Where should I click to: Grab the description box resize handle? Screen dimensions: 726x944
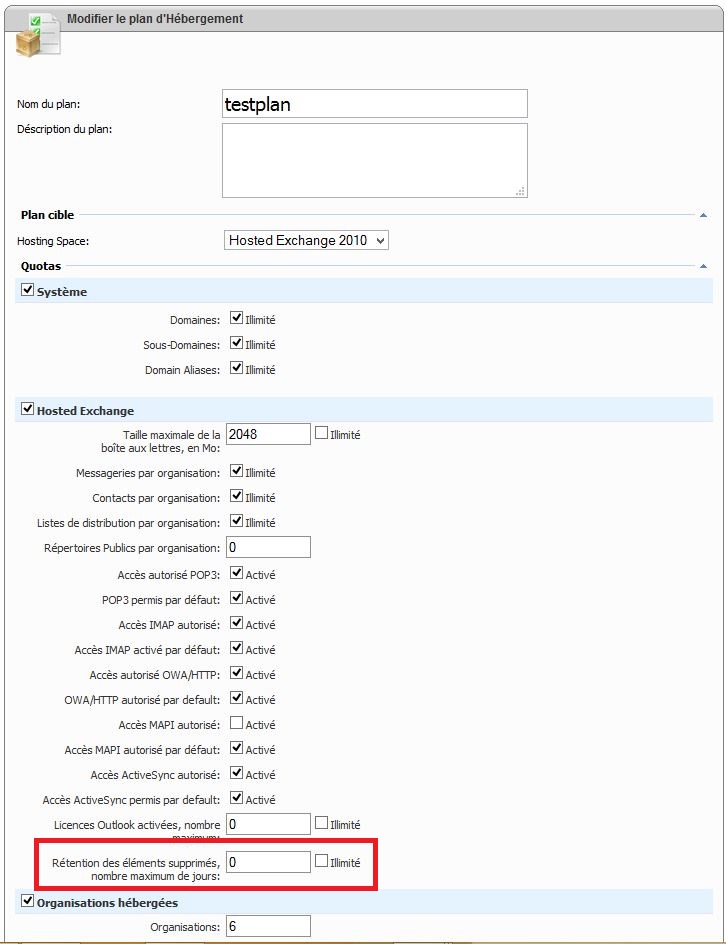pos(521,191)
